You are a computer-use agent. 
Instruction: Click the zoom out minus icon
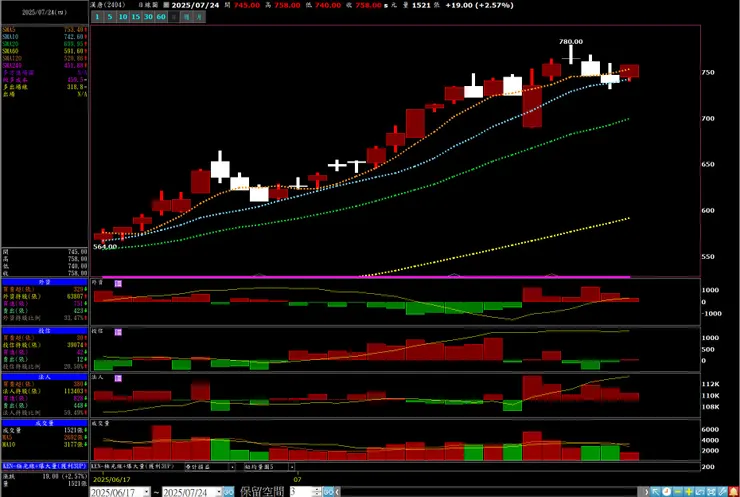(x=678, y=491)
